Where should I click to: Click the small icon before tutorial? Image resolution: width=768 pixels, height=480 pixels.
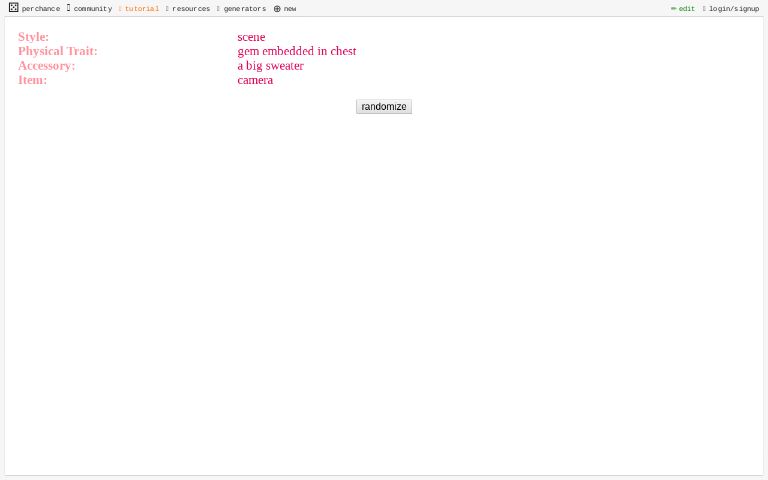point(120,9)
